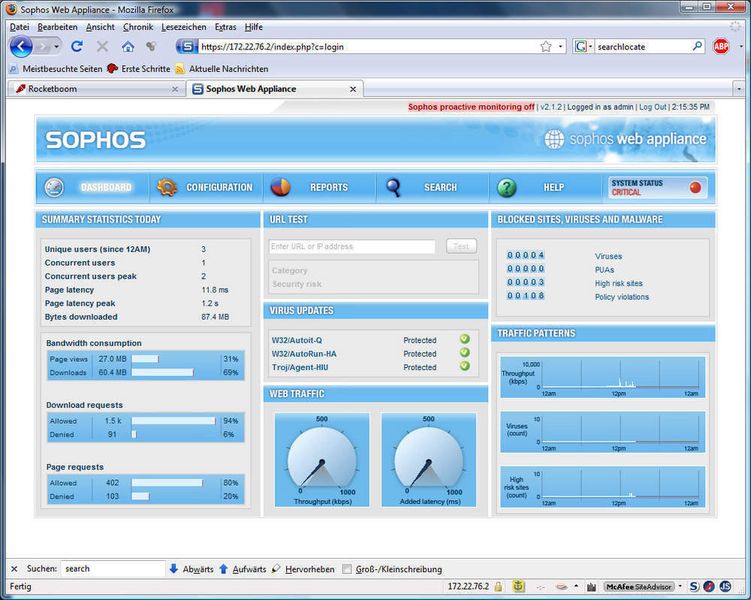Open the Bearbeiten menu
751x600 pixels.
pyautogui.click(x=57, y=27)
